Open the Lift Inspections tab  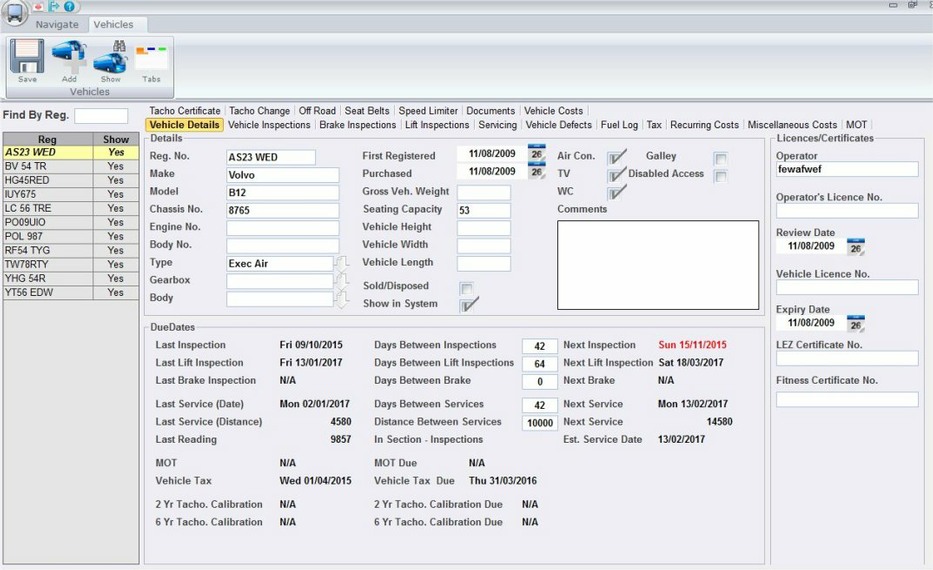(x=437, y=125)
